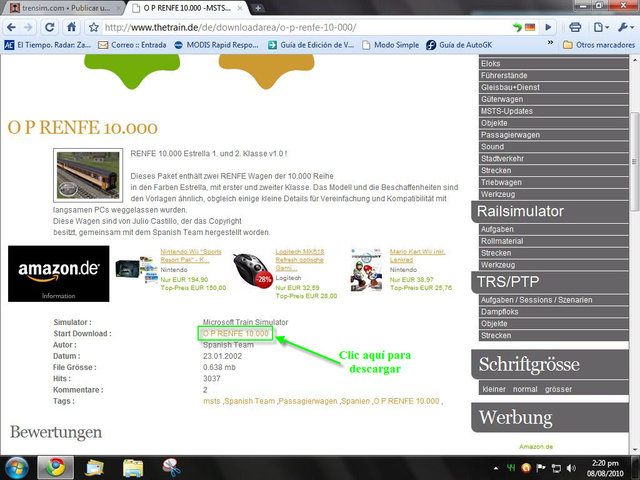
Task: Open the Snipping Tool taskbar icon
Action: pyautogui.click(x=171, y=467)
